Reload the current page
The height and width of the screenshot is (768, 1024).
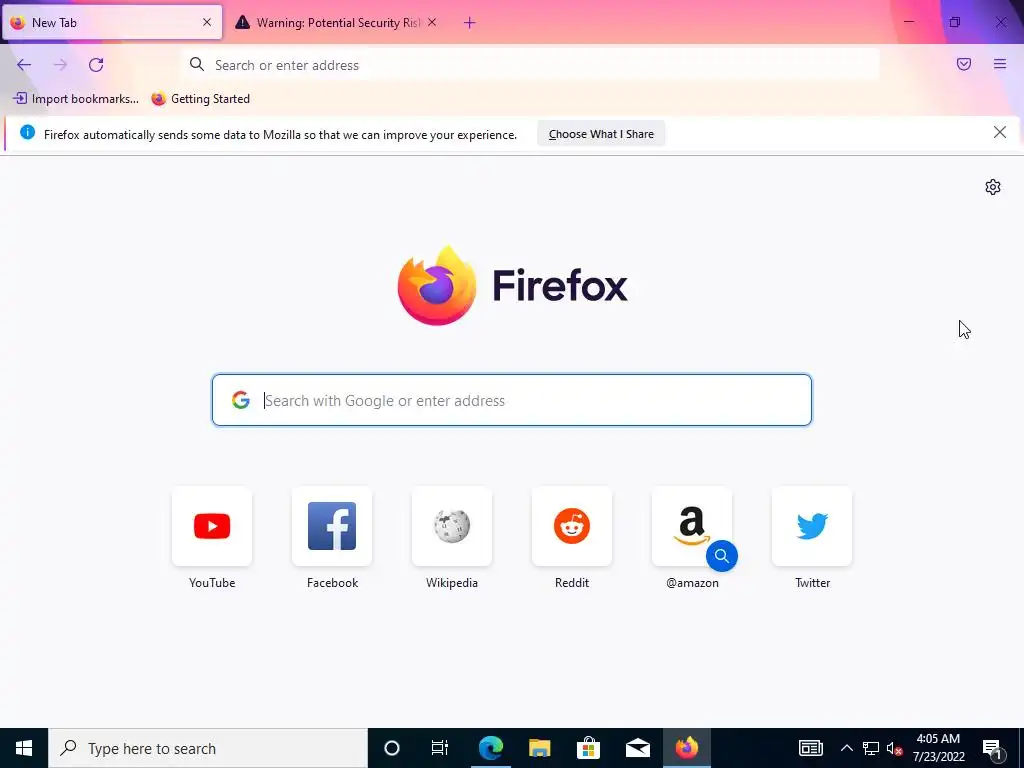(96, 65)
